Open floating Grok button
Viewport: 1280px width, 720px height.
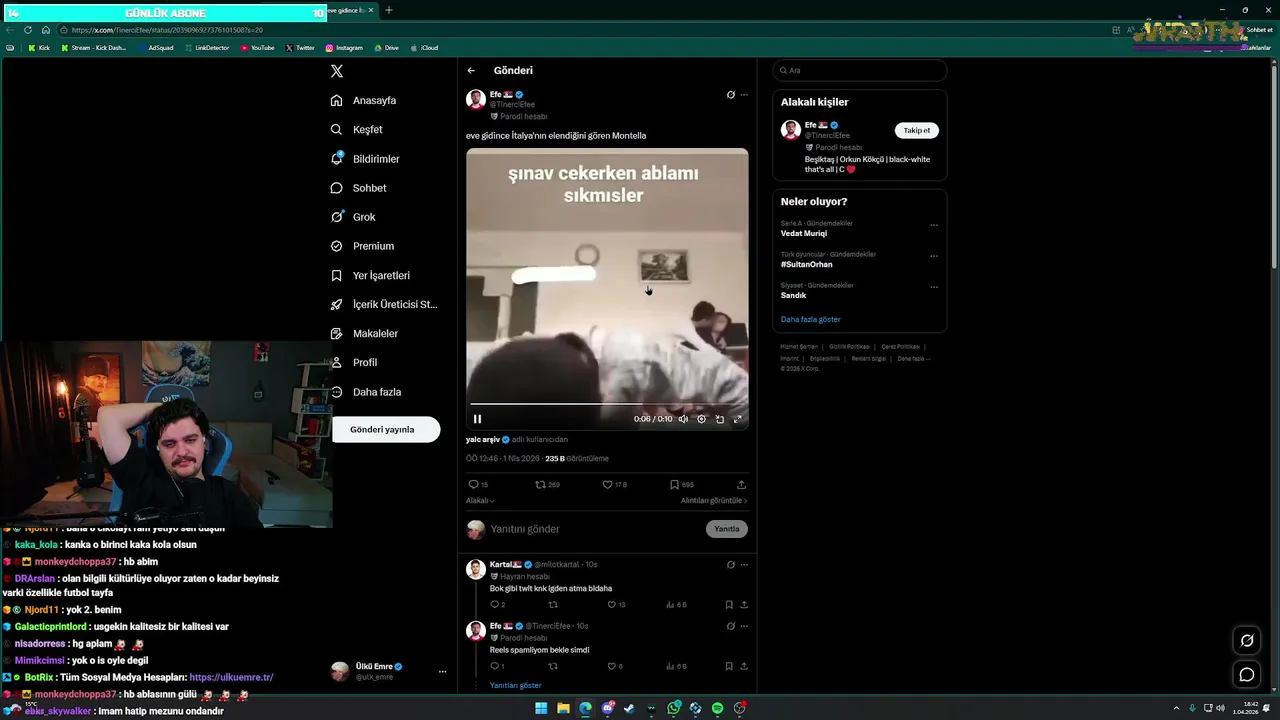1247,641
